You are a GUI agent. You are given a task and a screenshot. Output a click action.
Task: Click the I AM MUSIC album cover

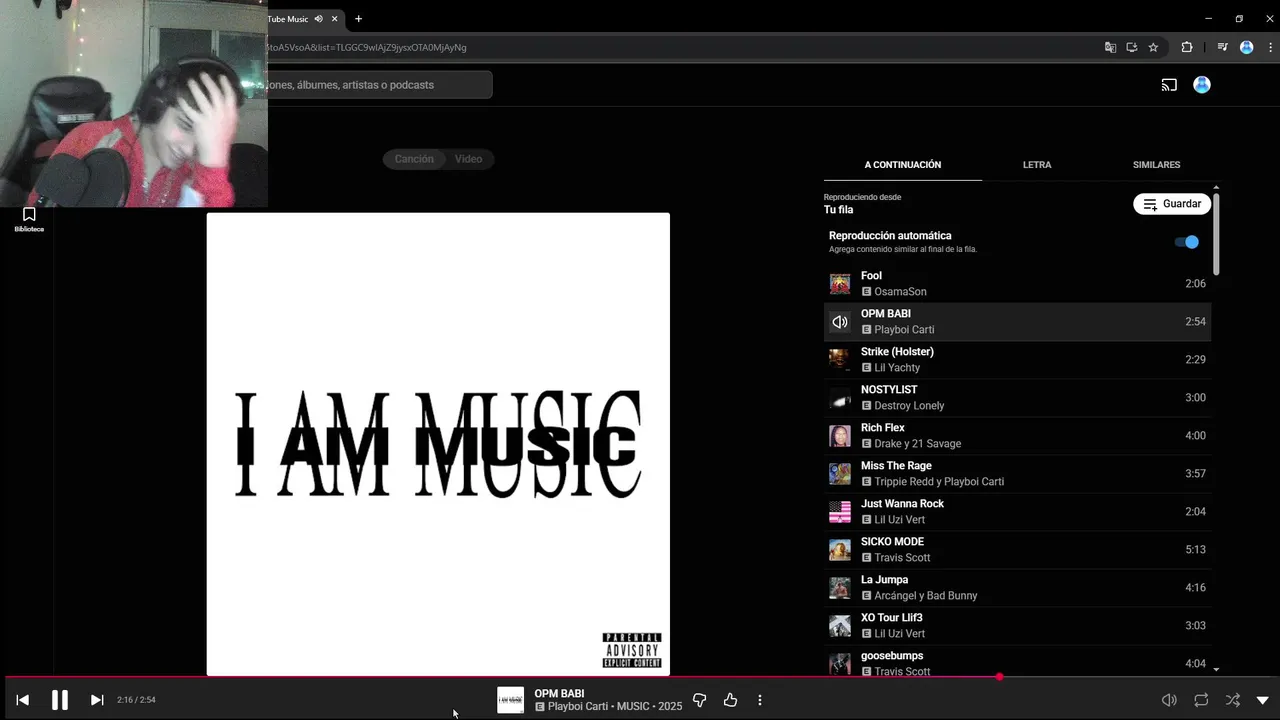tap(438, 444)
